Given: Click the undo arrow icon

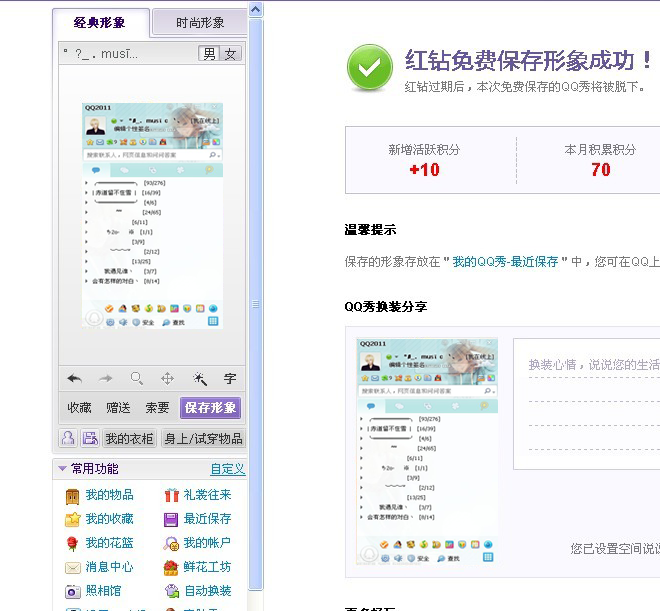Looking at the screenshot, I should [75, 378].
